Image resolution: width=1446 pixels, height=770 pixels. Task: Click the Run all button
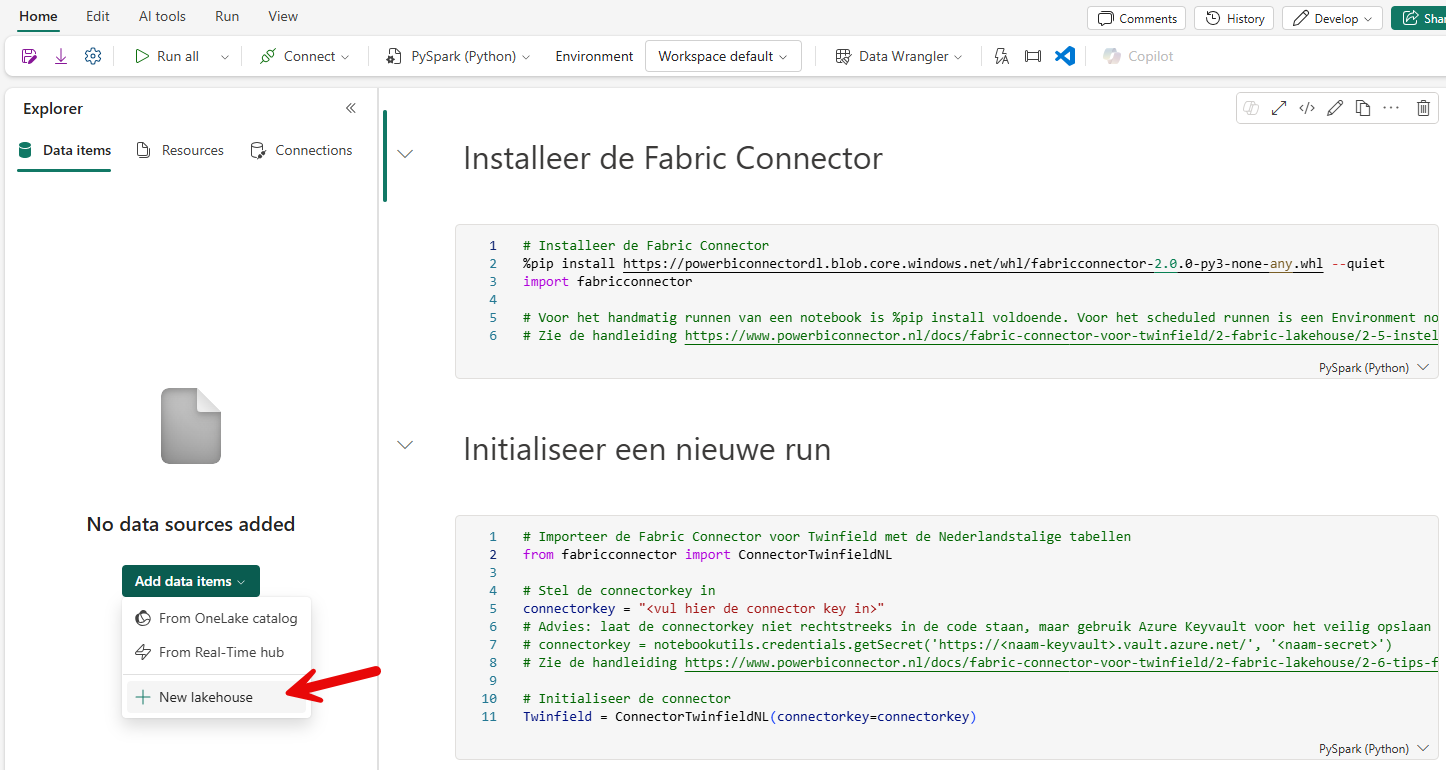pyautogui.click(x=167, y=57)
